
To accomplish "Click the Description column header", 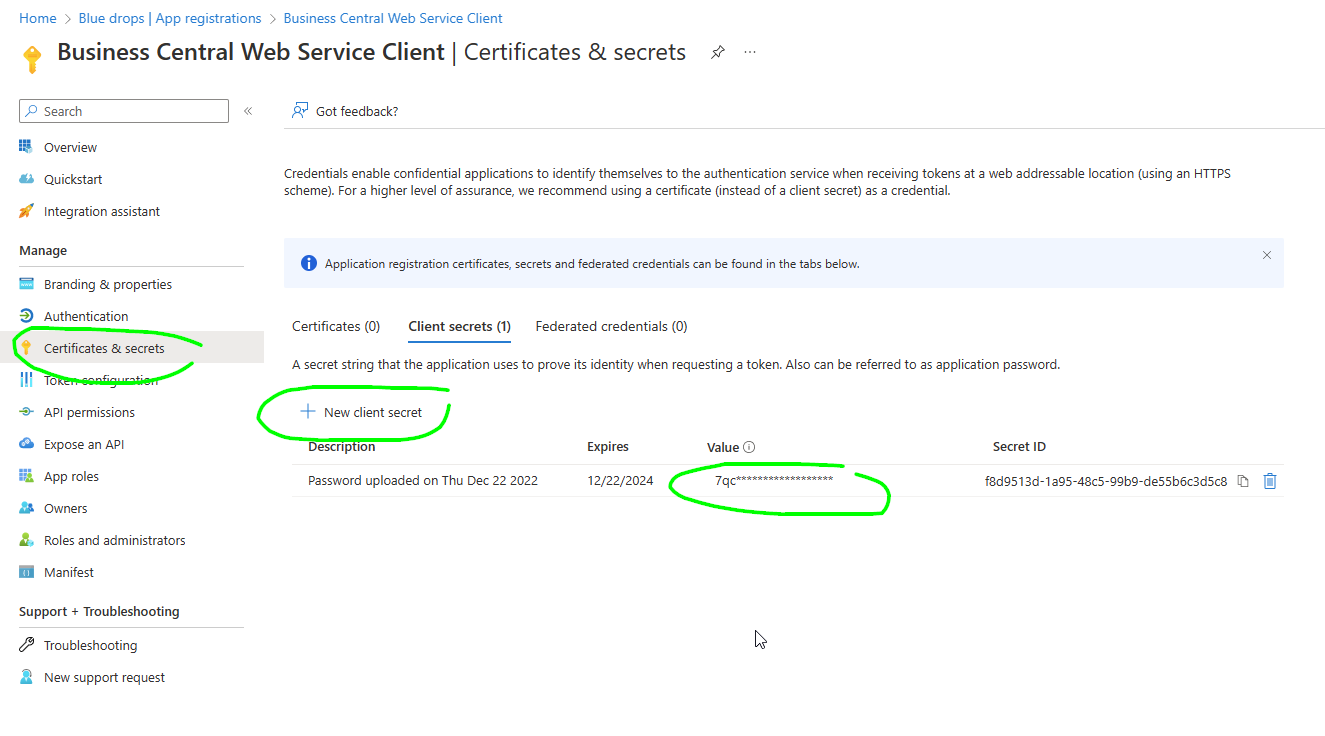I will (342, 447).
